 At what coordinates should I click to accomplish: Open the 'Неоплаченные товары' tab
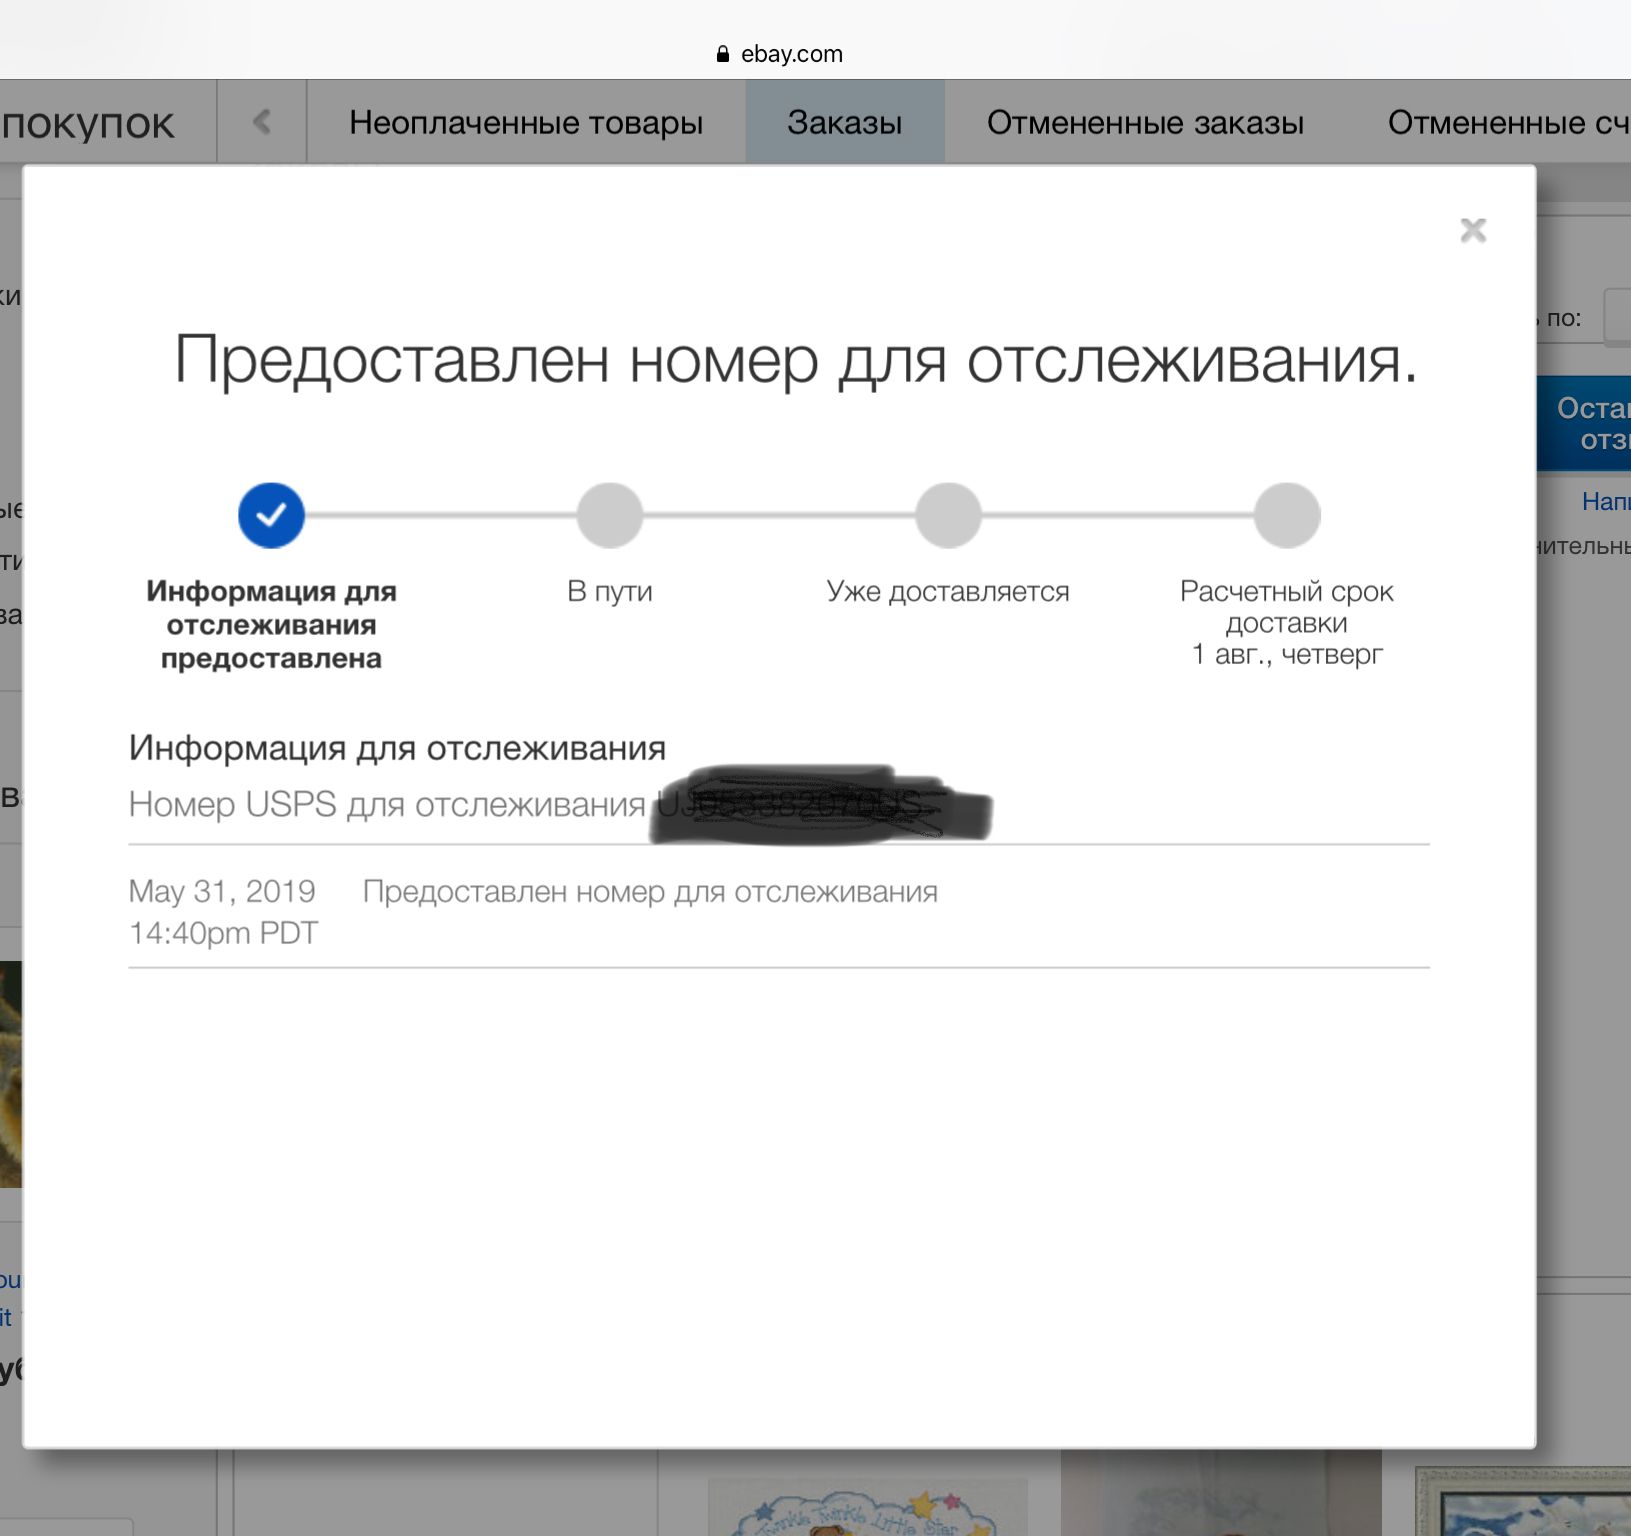click(x=526, y=122)
